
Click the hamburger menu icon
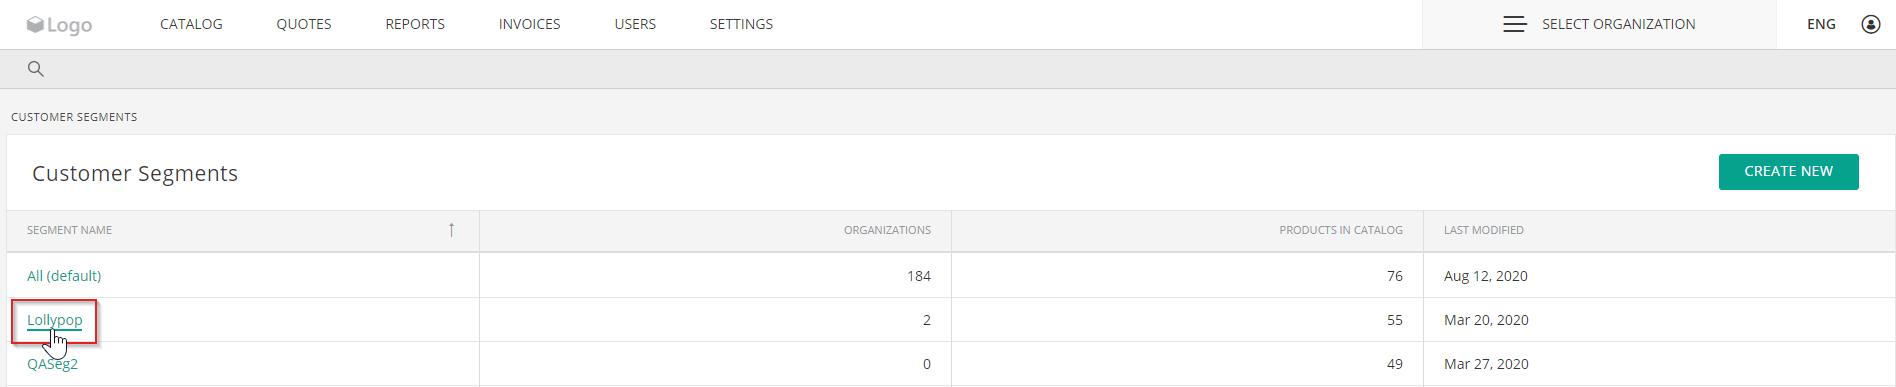(1515, 24)
